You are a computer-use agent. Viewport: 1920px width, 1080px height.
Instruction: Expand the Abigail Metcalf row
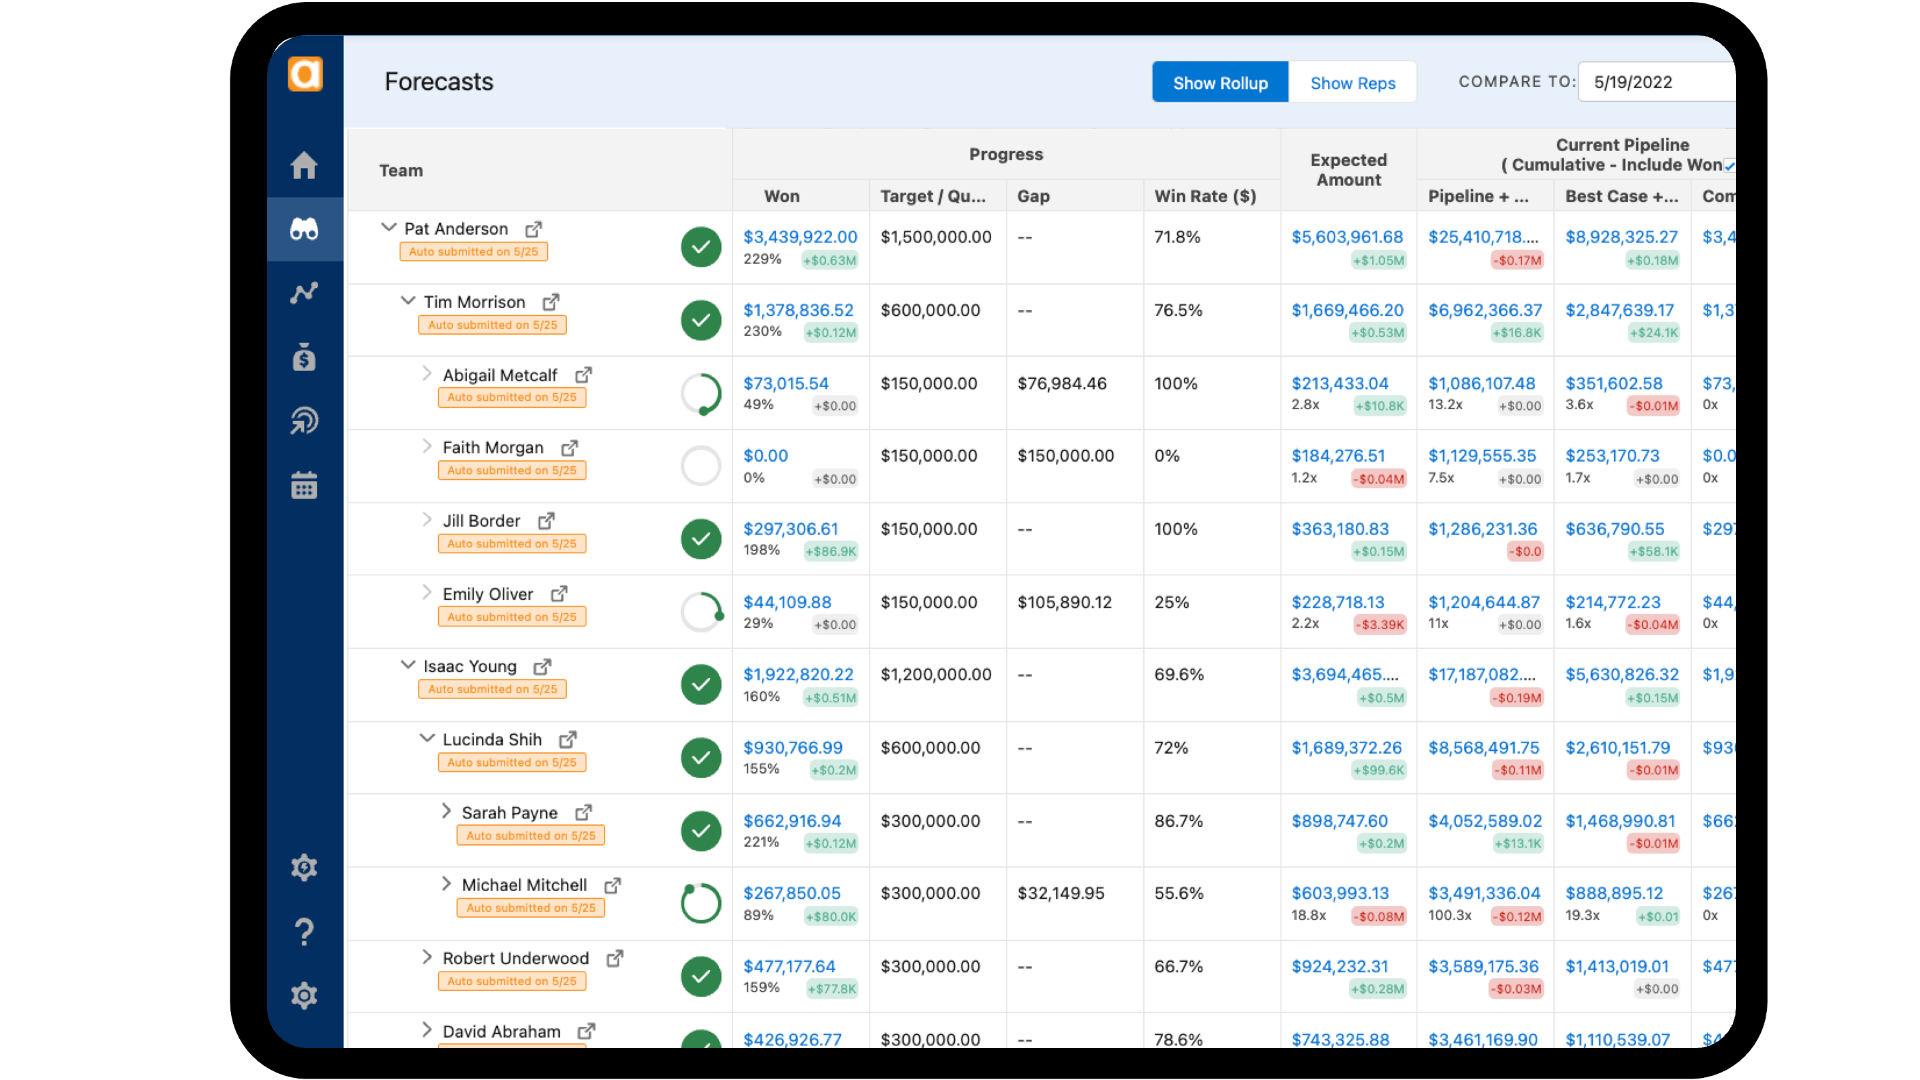coord(427,374)
